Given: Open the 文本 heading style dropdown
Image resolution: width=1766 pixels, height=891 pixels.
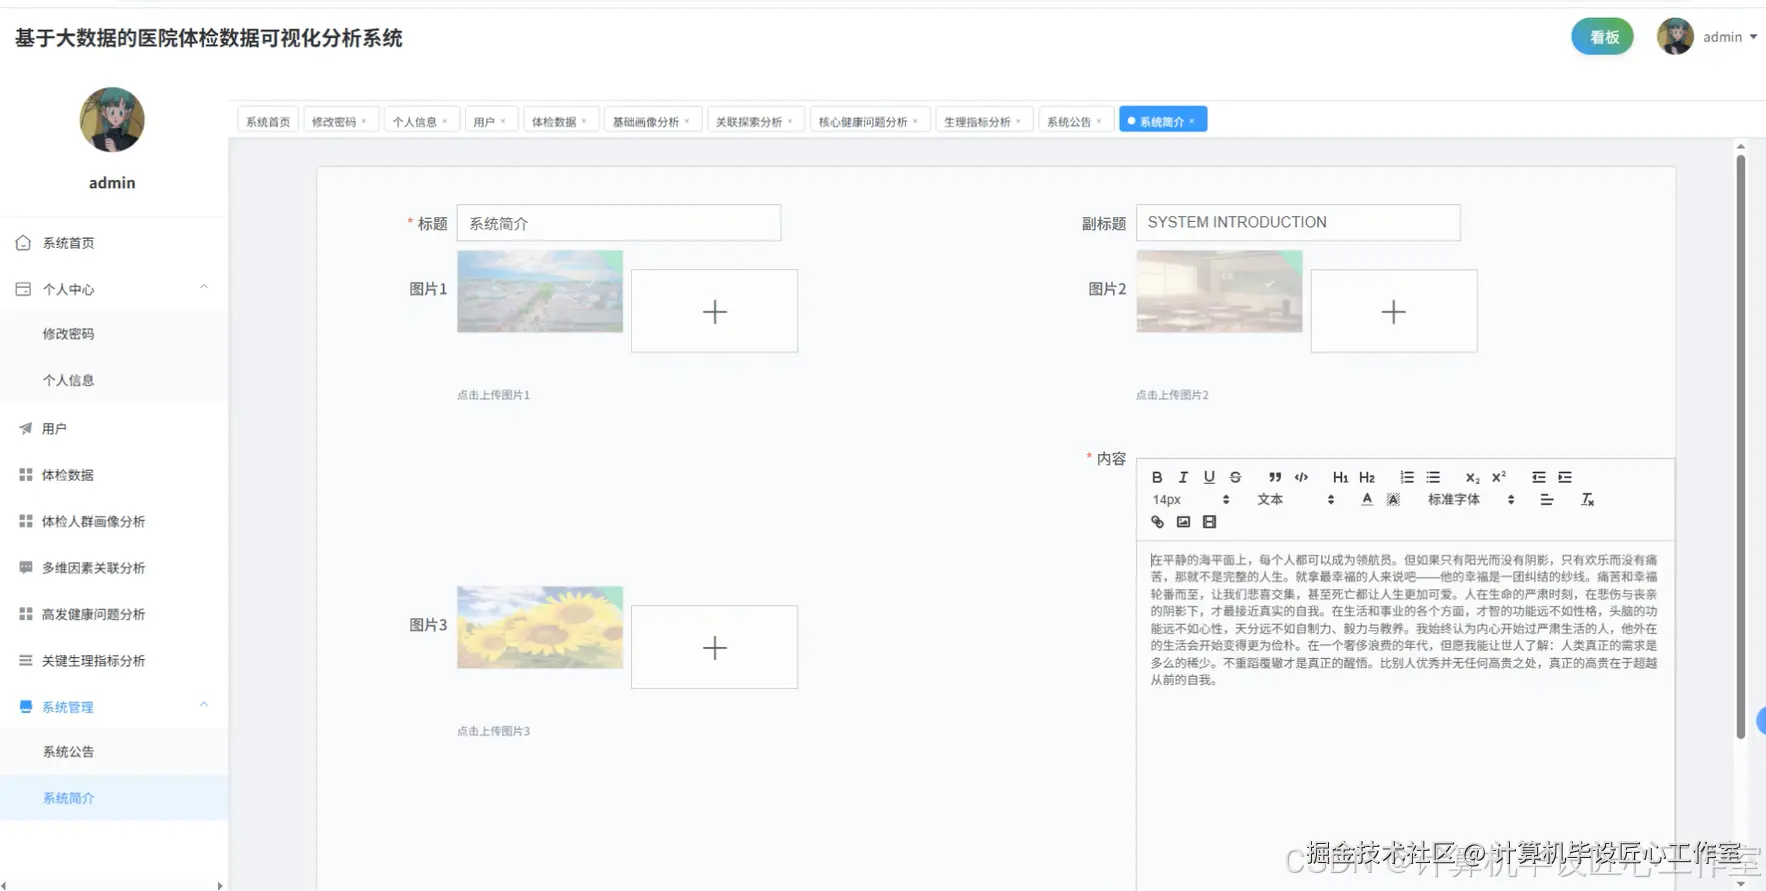Looking at the screenshot, I should click(x=1295, y=499).
